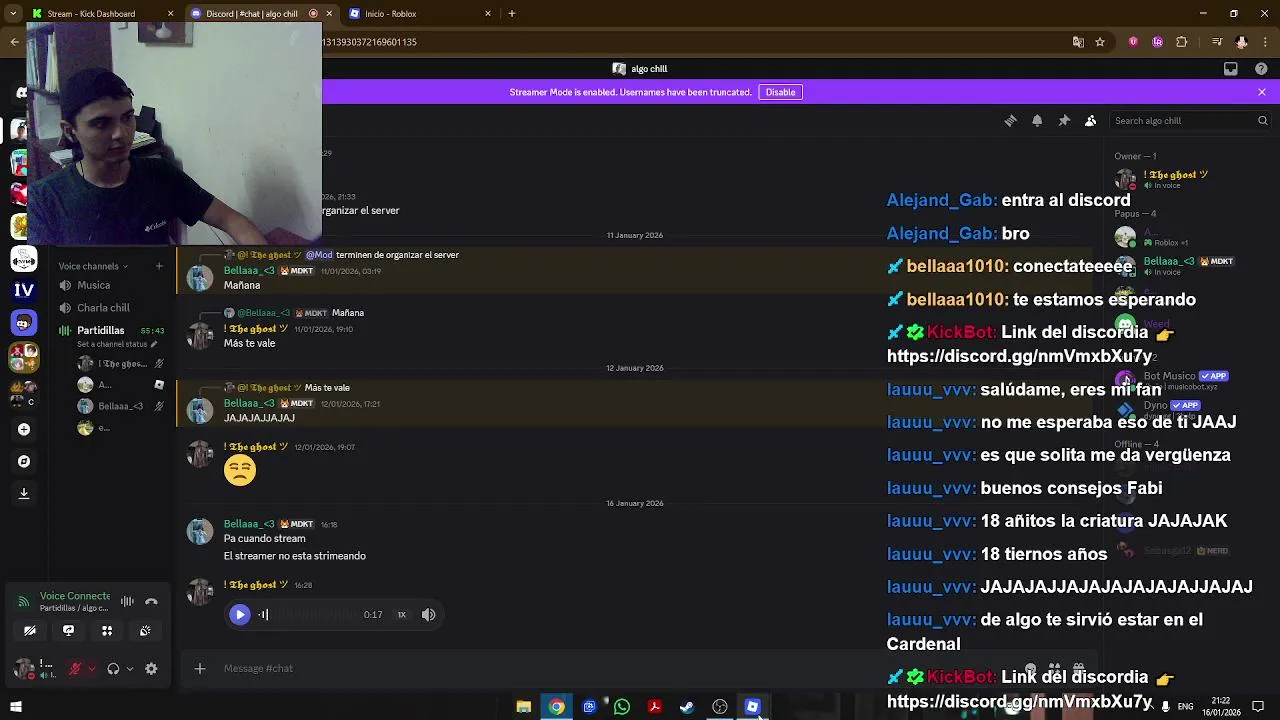
Task: Toggle deafen headphones icon
Action: [113, 669]
